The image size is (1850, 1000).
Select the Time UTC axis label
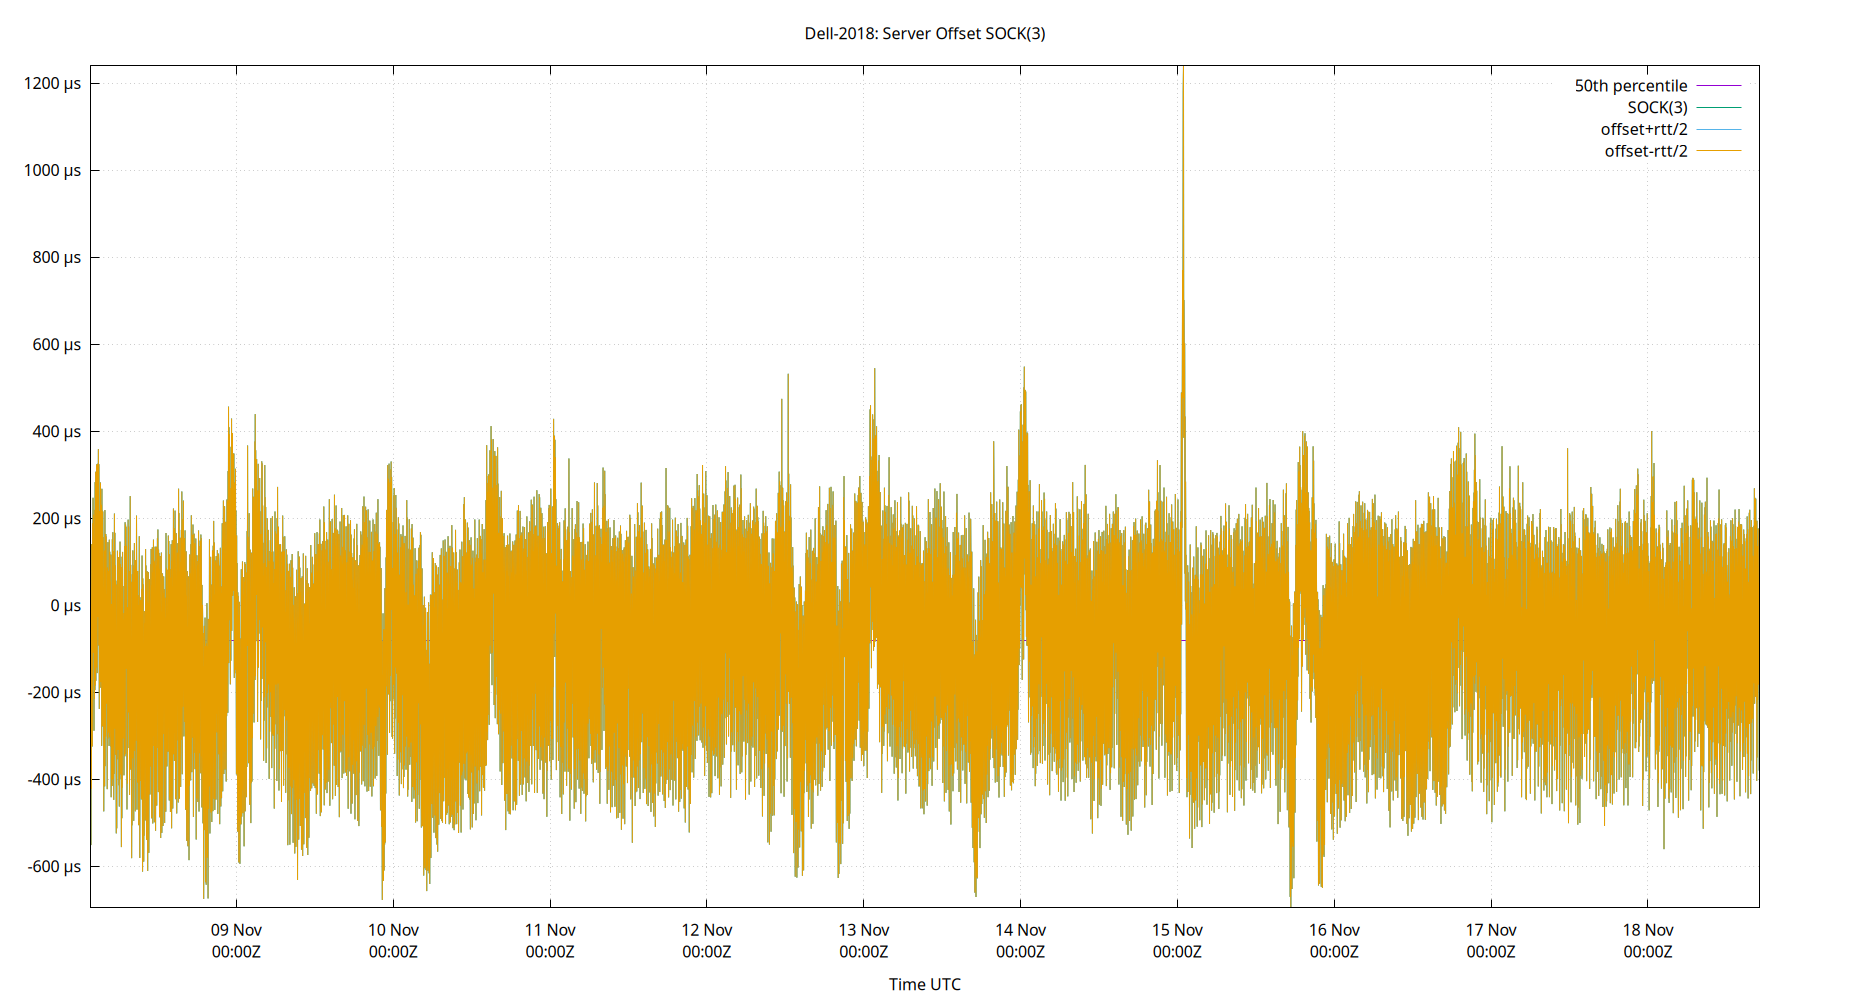[x=924, y=984]
